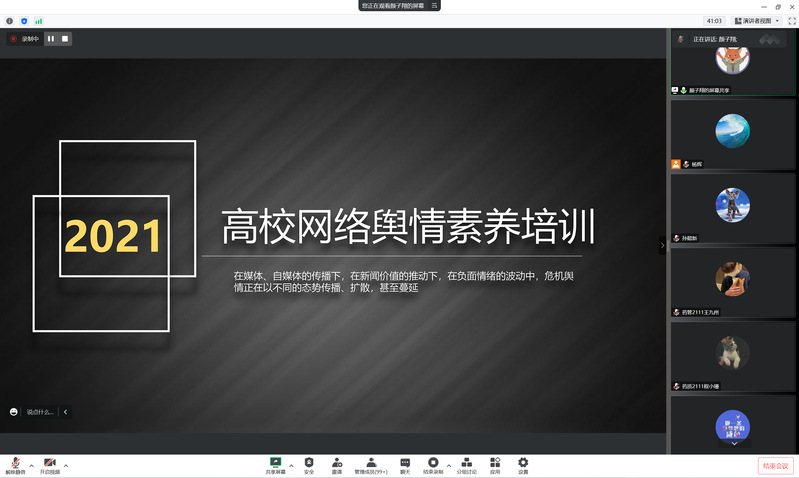The image size is (799, 478).
Task: Open the Chat (聊天) icon
Action: (x=405, y=464)
